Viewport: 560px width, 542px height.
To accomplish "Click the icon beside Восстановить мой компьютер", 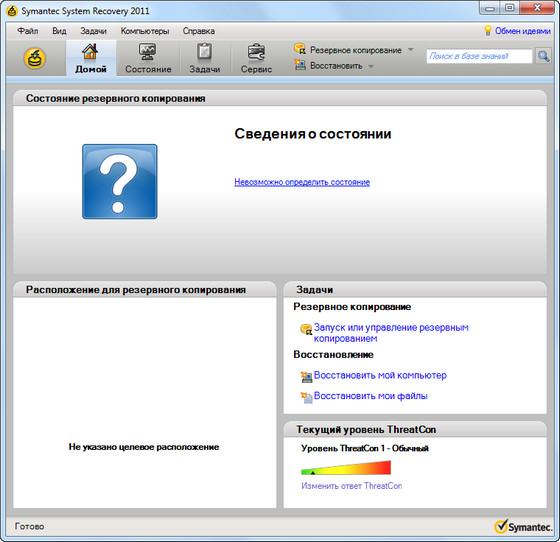I will [306, 377].
